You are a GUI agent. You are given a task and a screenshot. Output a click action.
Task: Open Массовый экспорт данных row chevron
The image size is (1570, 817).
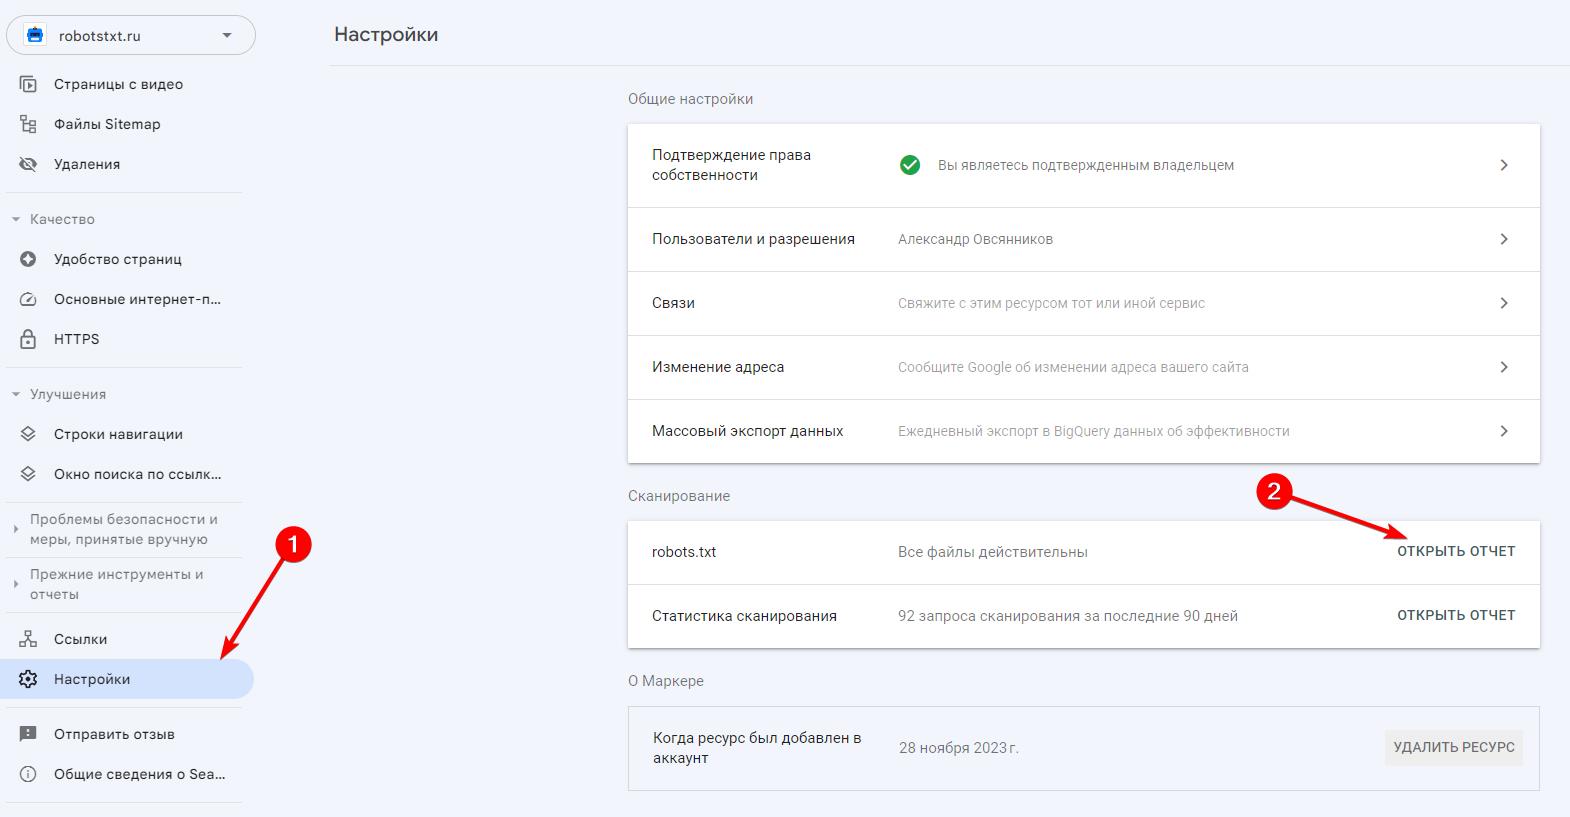(1504, 431)
